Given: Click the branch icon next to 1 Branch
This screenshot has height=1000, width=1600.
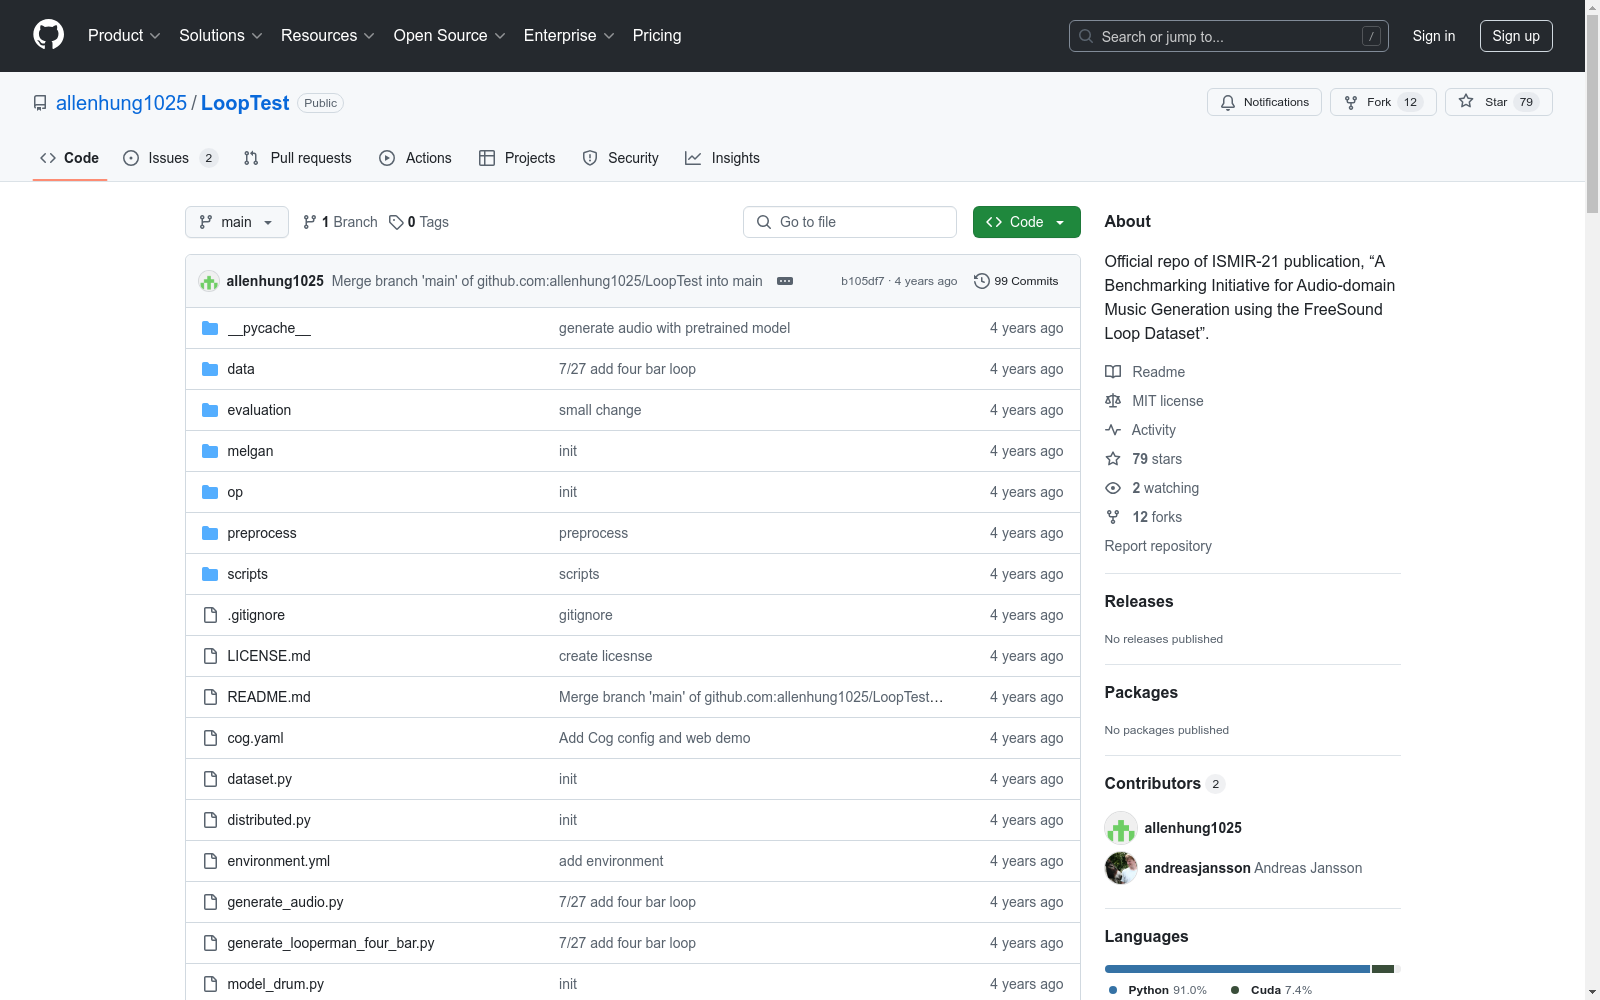Looking at the screenshot, I should (310, 222).
